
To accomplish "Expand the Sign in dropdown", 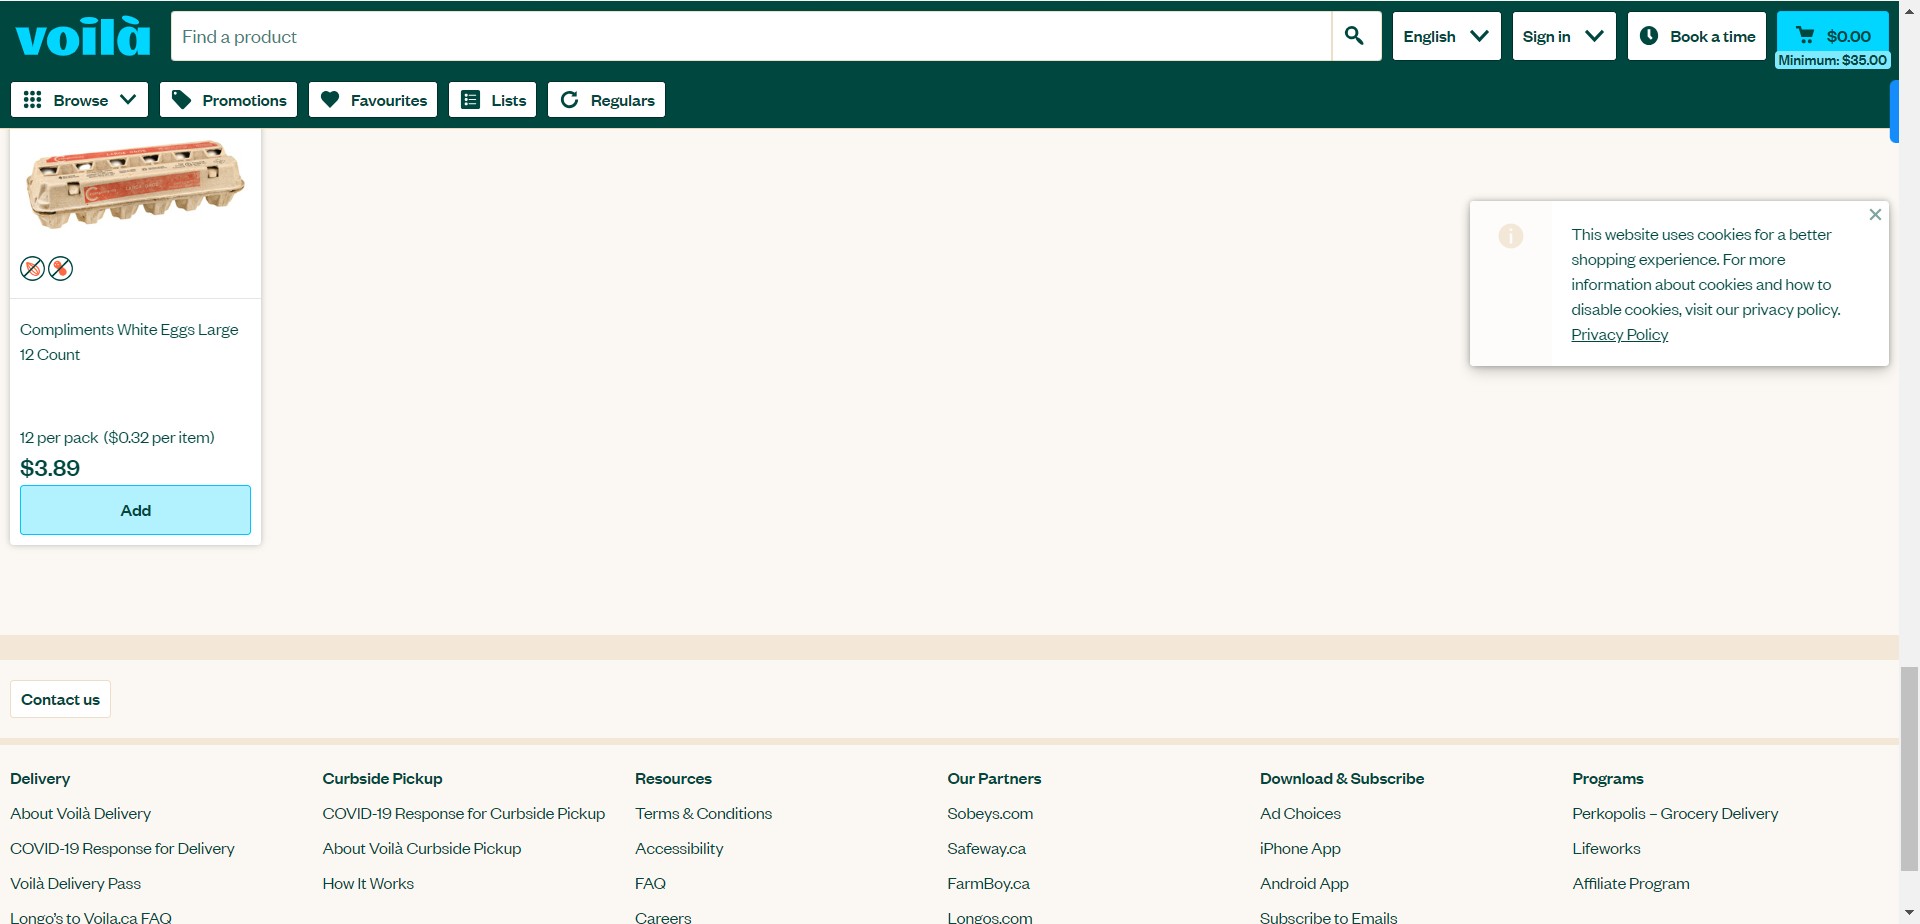I will pos(1563,37).
